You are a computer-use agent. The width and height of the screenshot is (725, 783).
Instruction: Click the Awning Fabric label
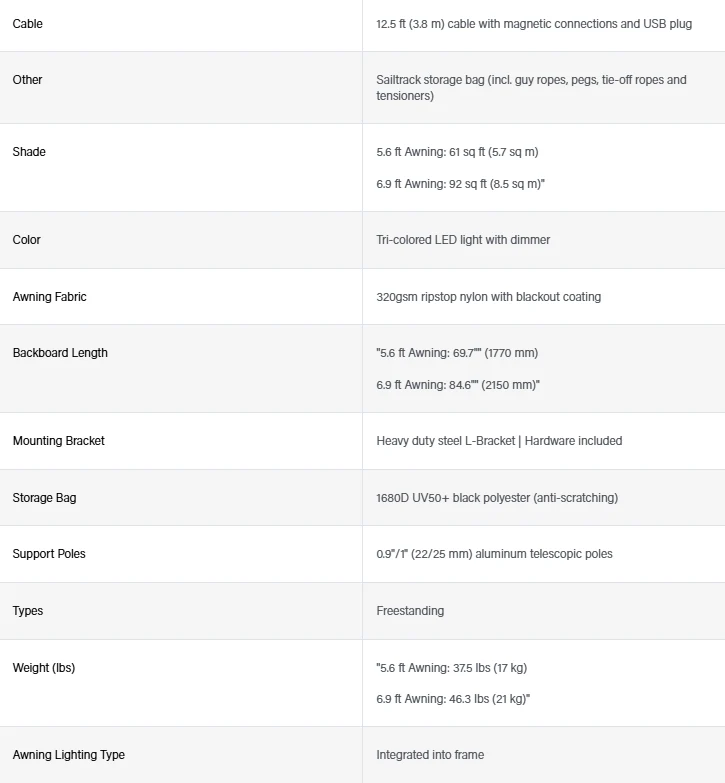coord(49,297)
